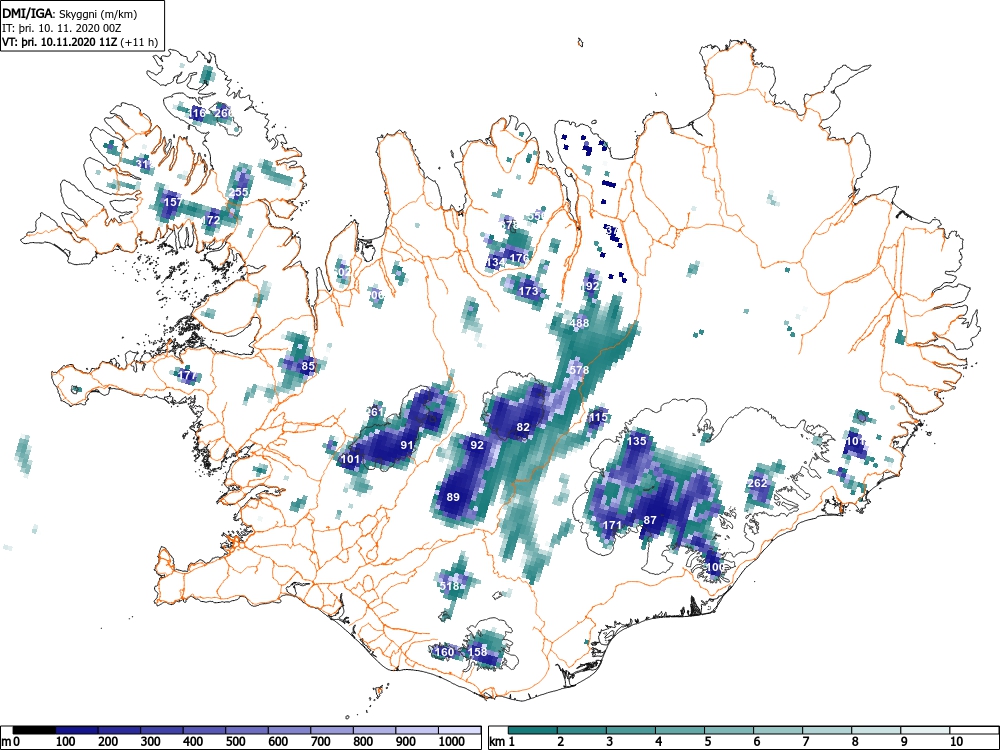Click km legend swatch between 1 and 2

pos(533,730)
